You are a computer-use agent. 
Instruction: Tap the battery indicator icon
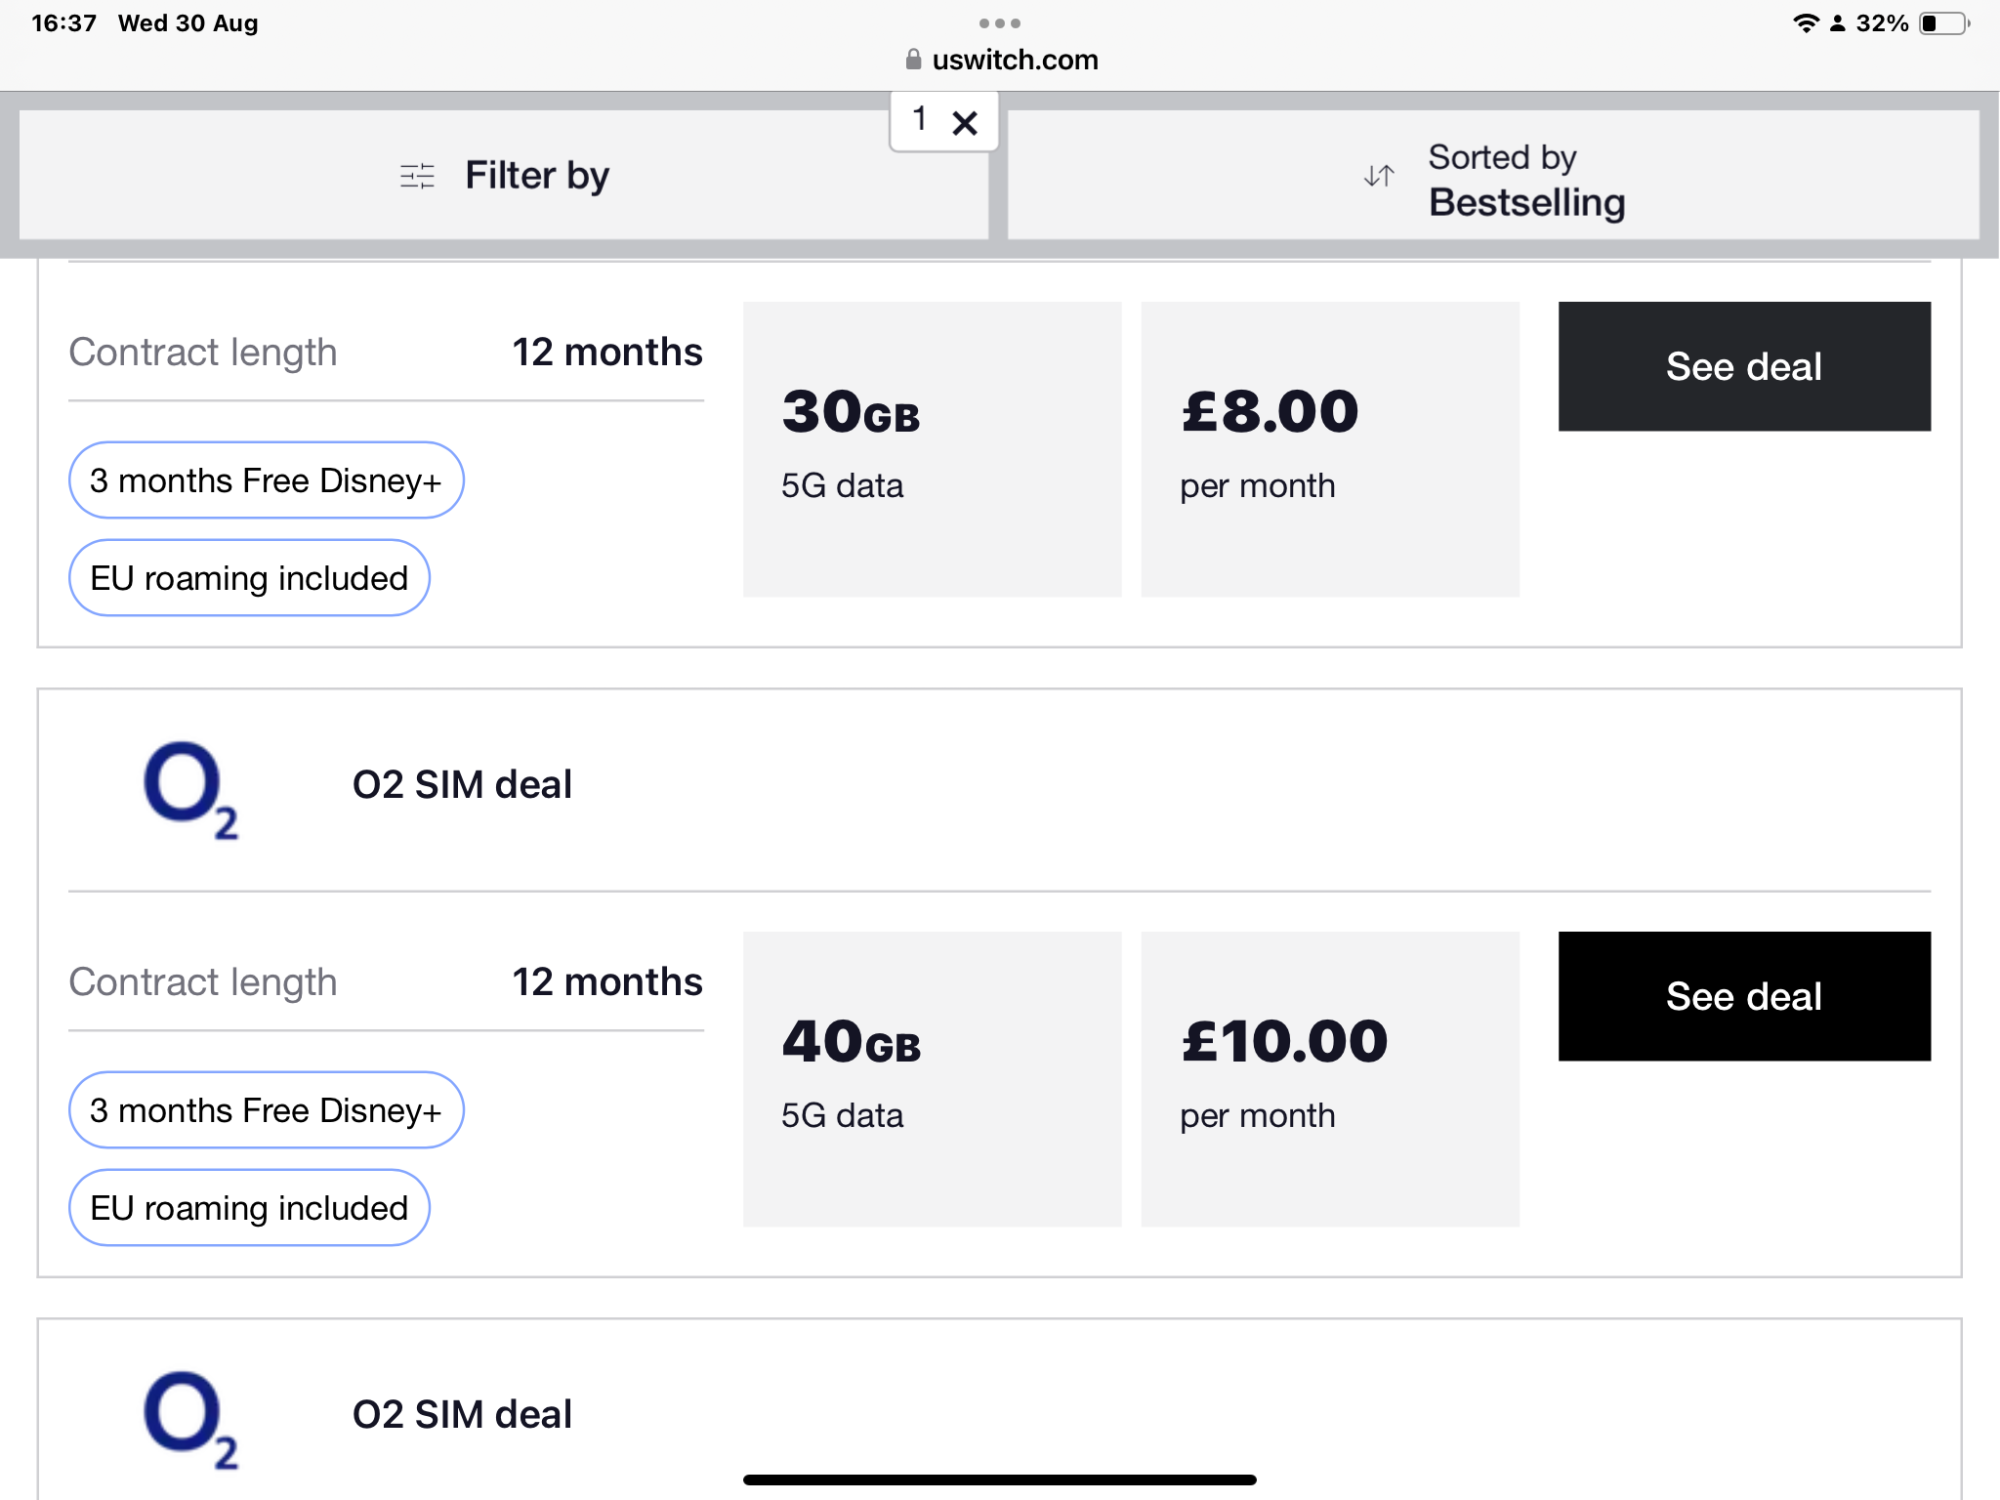[1943, 23]
